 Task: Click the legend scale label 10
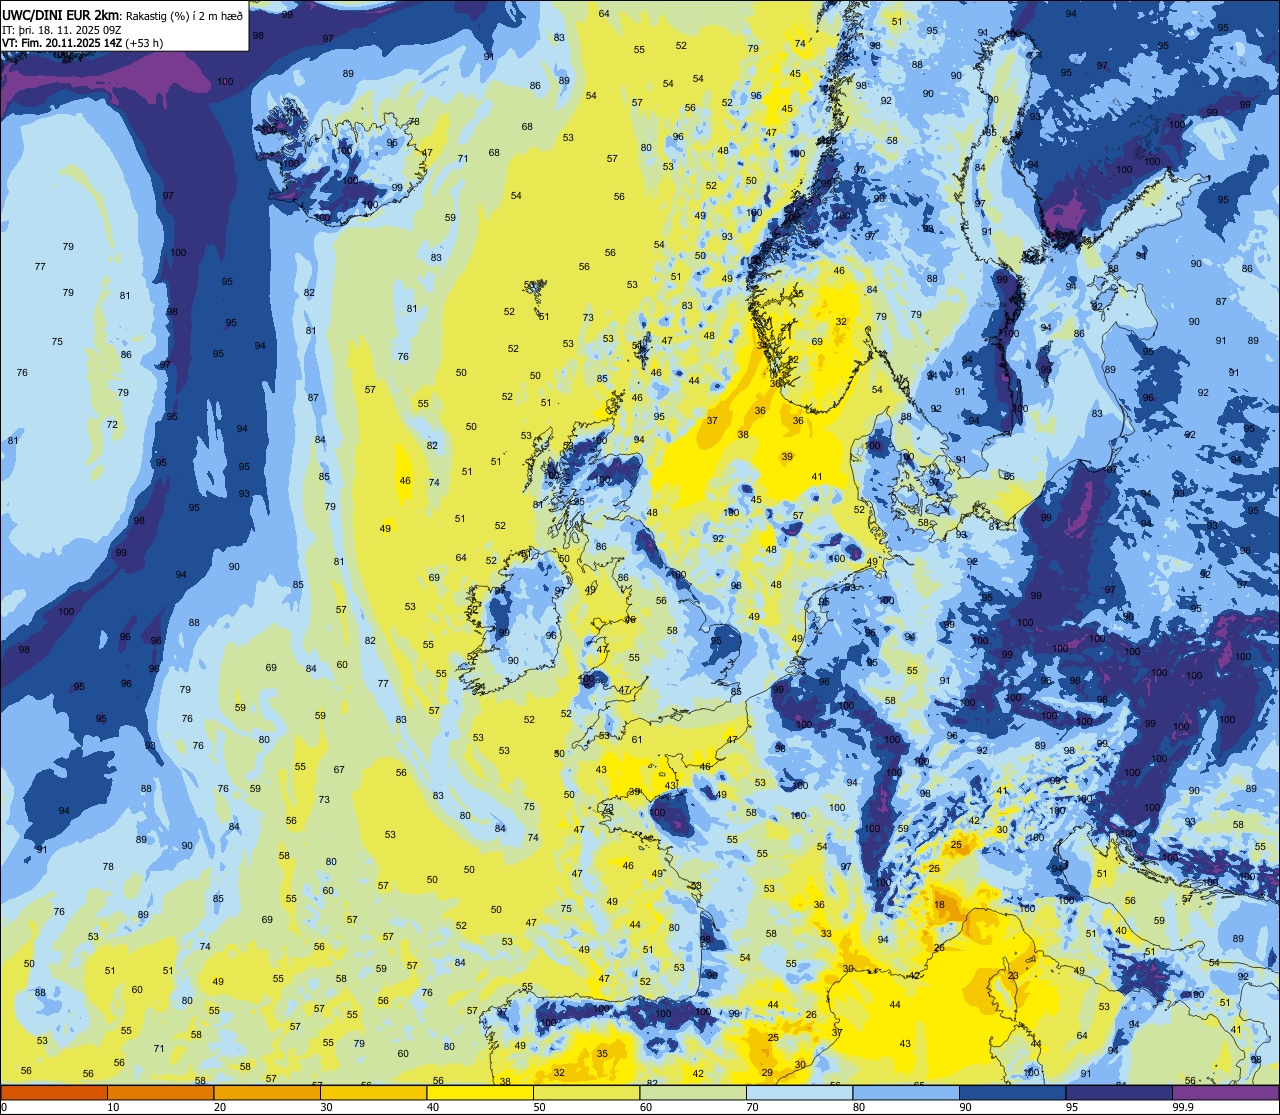click(x=113, y=1107)
